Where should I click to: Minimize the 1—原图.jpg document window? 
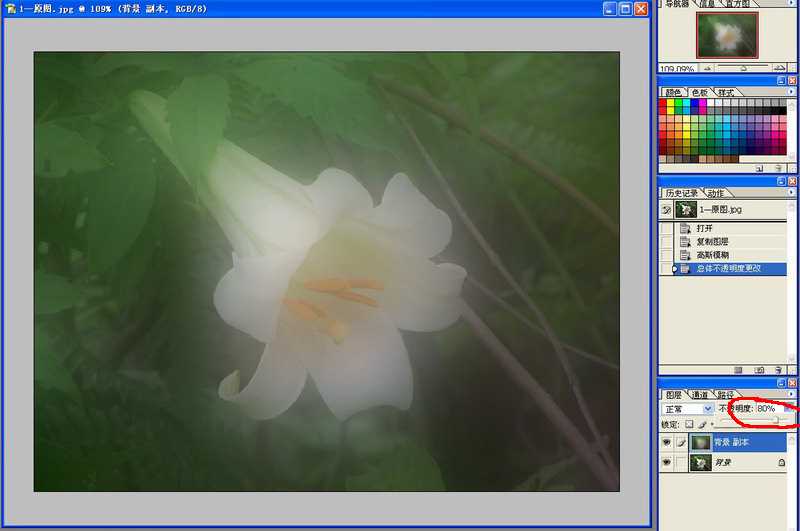tap(610, 9)
